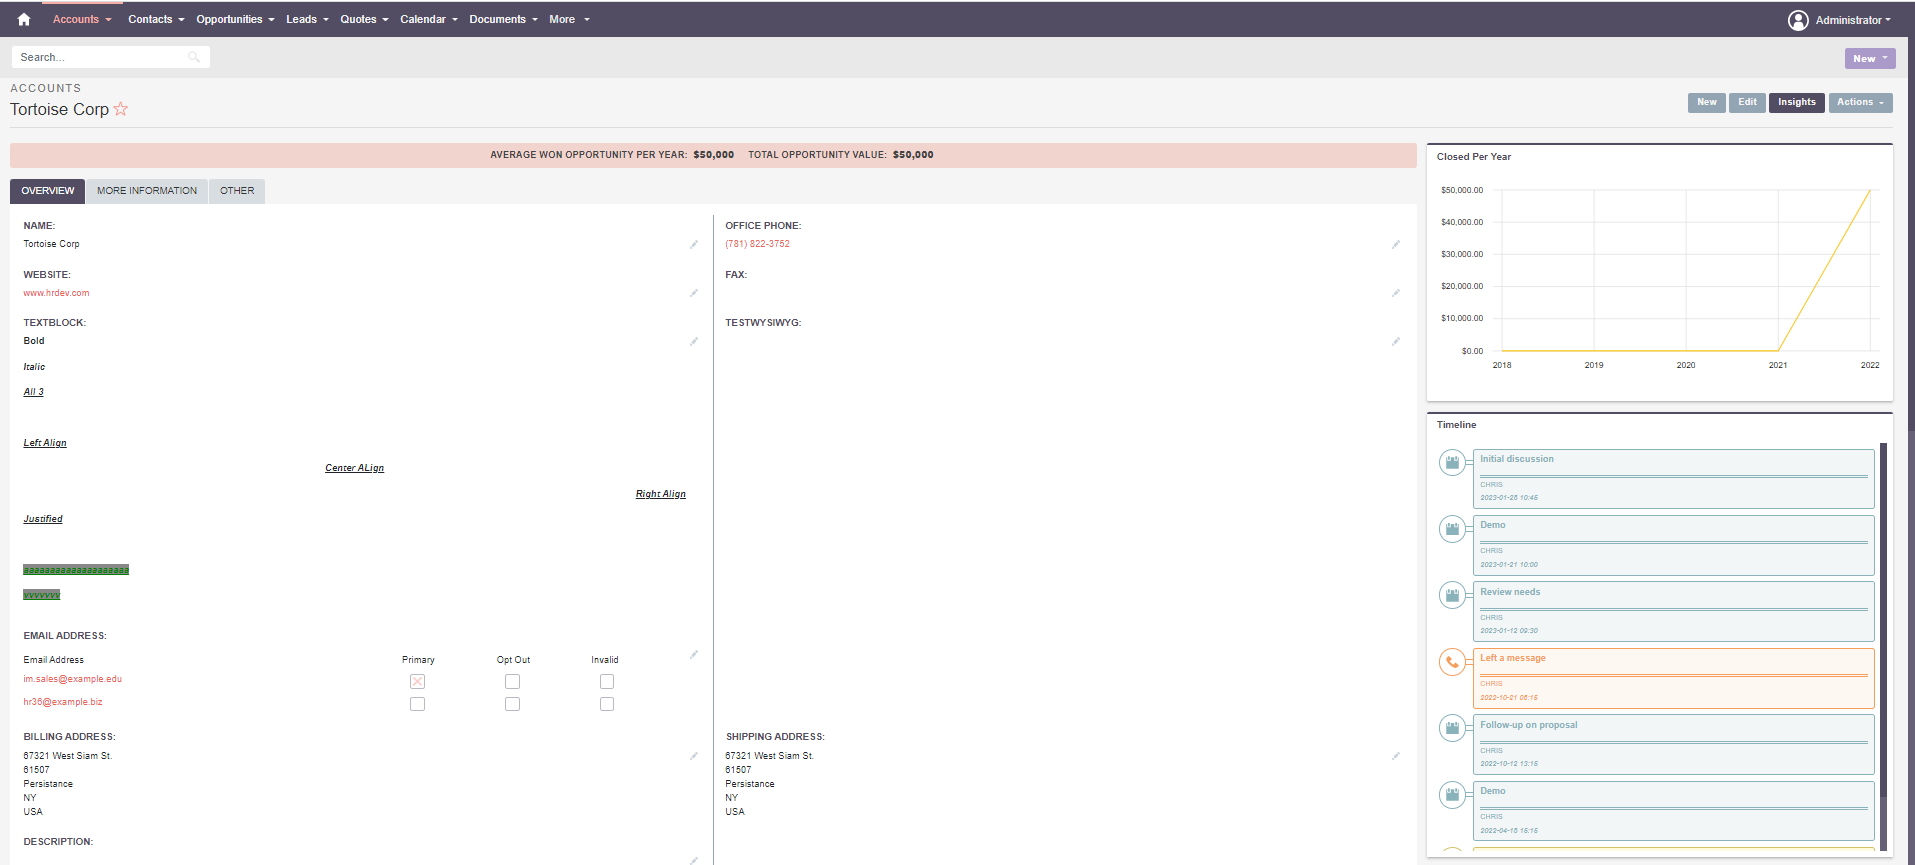This screenshot has height=865, width=1915.
Task: Open the im.sales@example.edu email link
Action: (x=72, y=679)
